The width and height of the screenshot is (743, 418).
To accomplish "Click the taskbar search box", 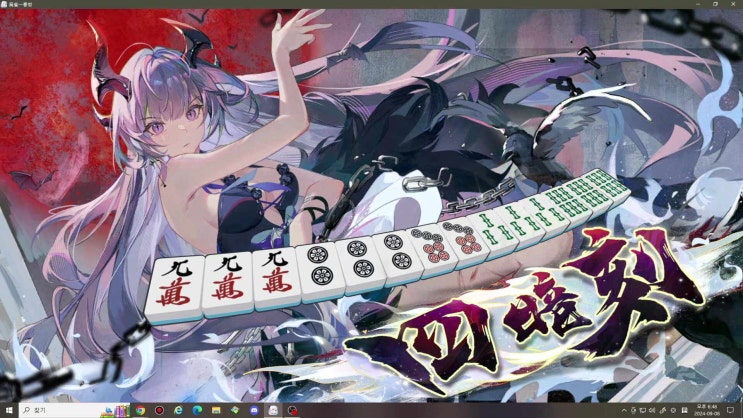I will point(60,410).
